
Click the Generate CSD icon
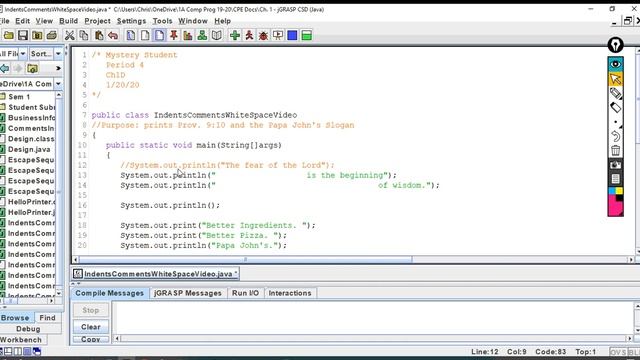click(131, 36)
